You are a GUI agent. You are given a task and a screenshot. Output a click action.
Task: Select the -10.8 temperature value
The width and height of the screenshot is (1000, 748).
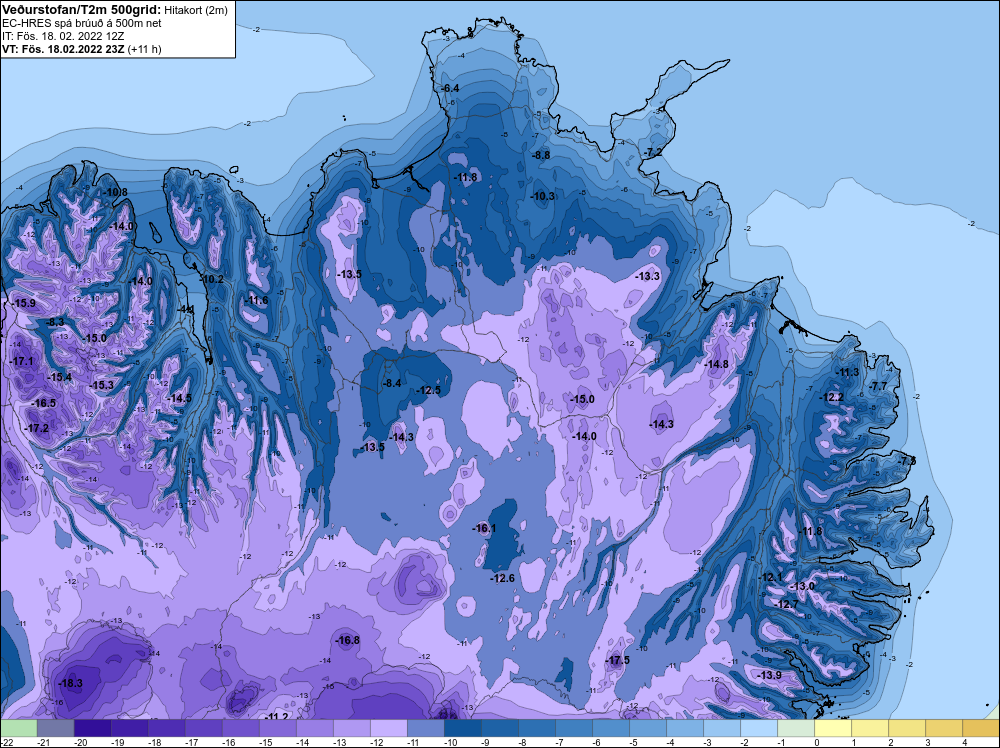point(115,192)
